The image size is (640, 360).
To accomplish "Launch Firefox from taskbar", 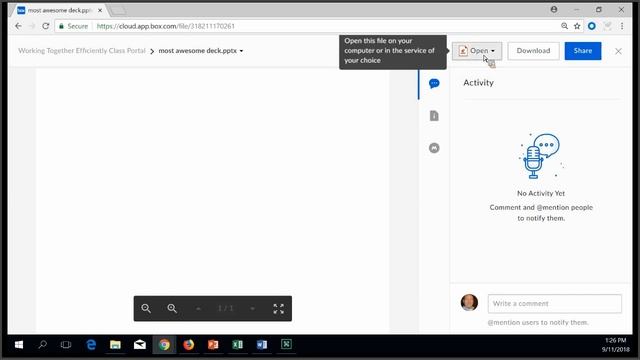I will coord(189,345).
